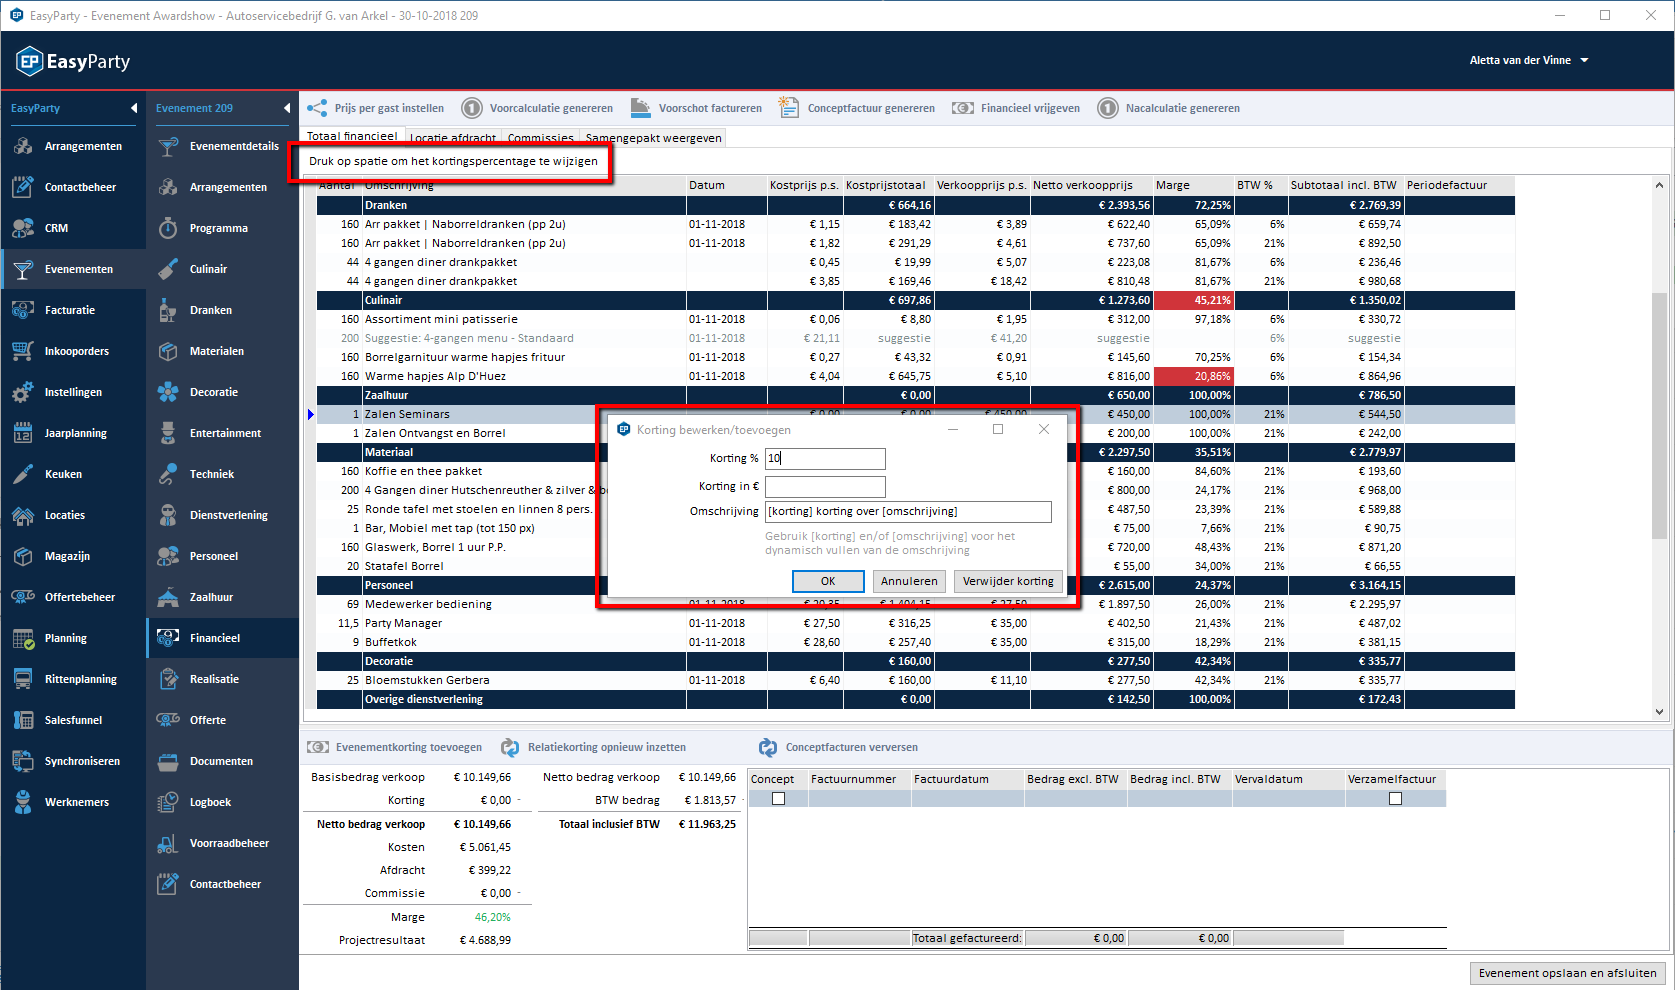Toggle the Concept checkbox in invoice table
This screenshot has height=990, width=1675.
(778, 798)
